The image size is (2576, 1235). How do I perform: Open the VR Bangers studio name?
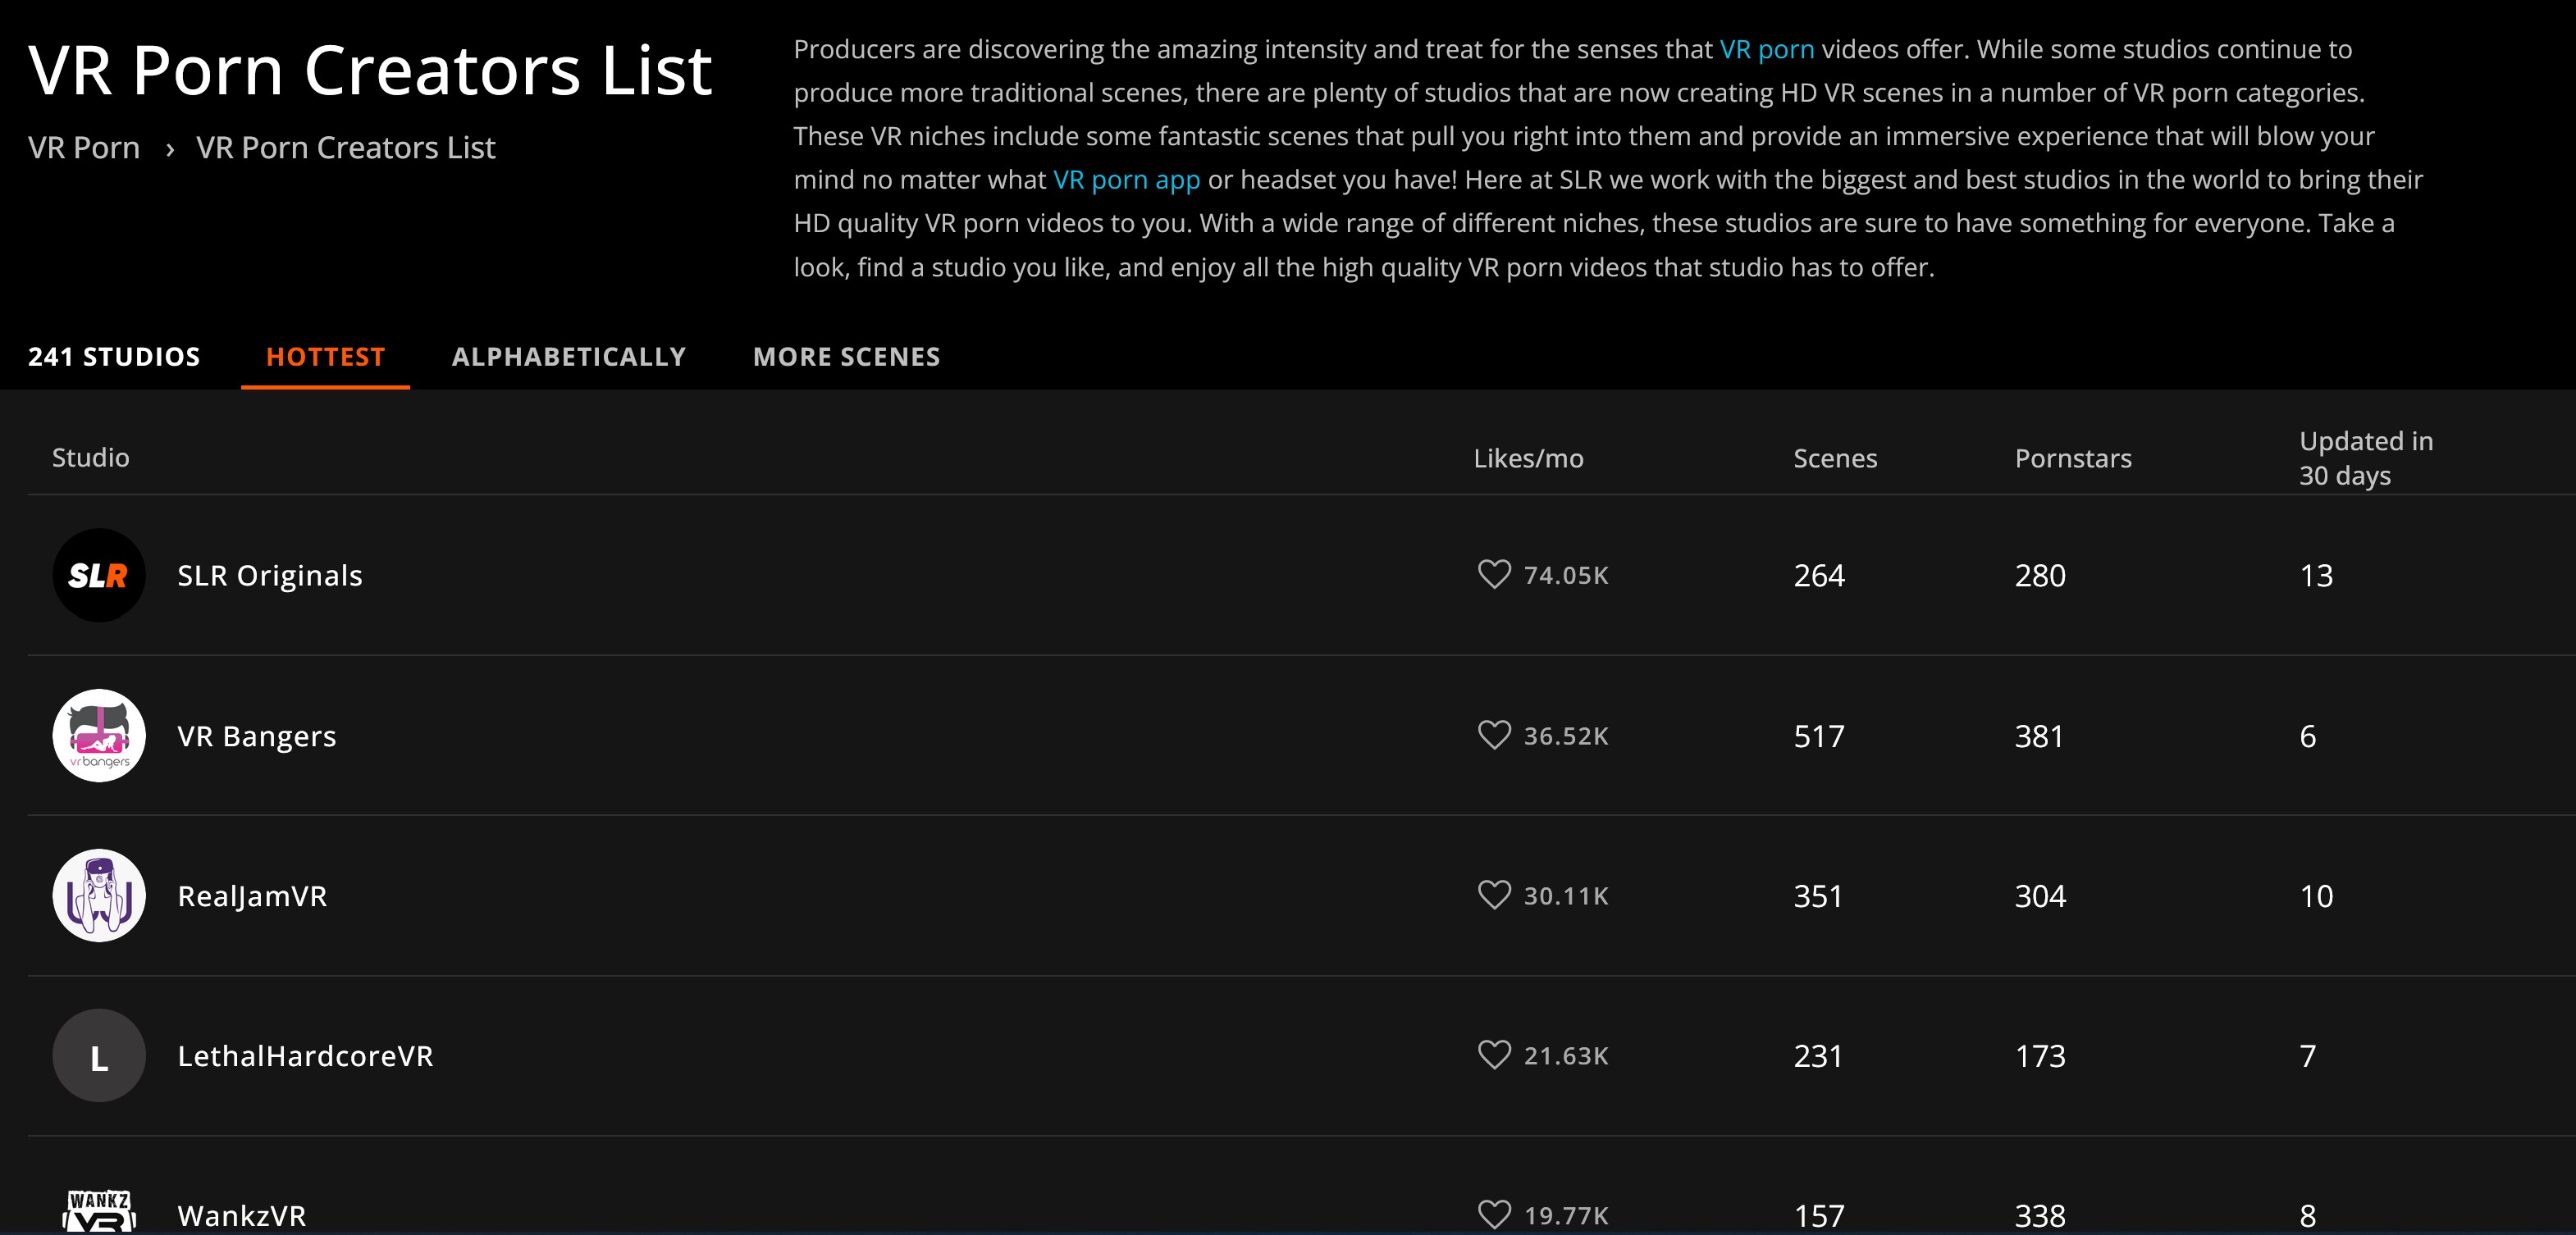pos(256,737)
